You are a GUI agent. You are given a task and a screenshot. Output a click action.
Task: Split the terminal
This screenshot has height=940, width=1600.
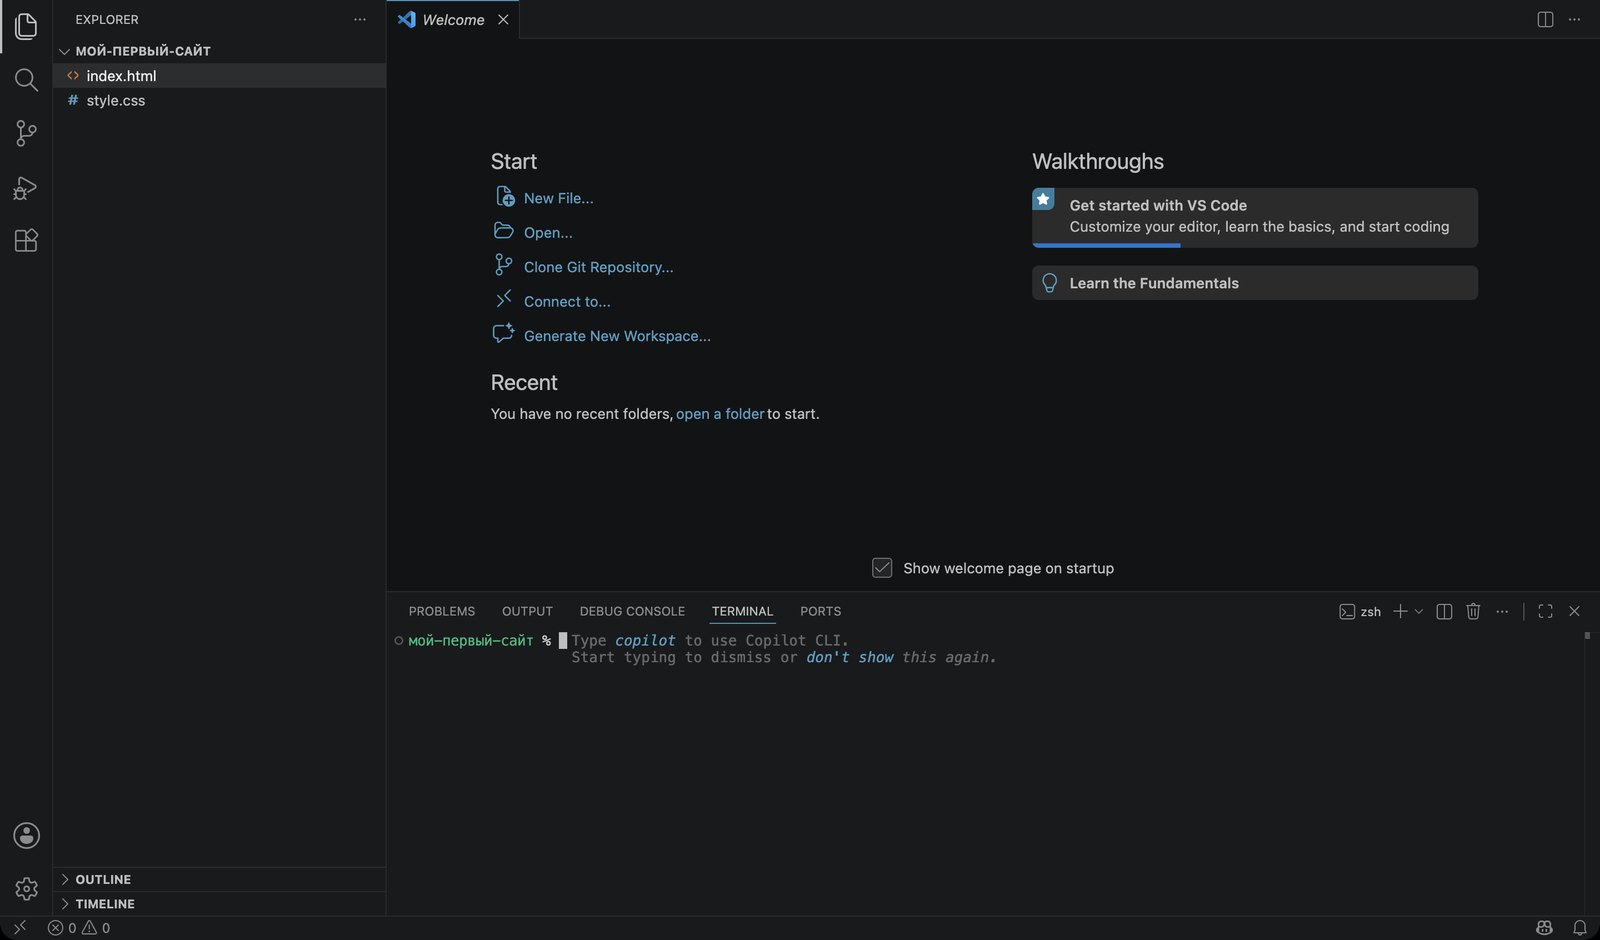[1444, 611]
